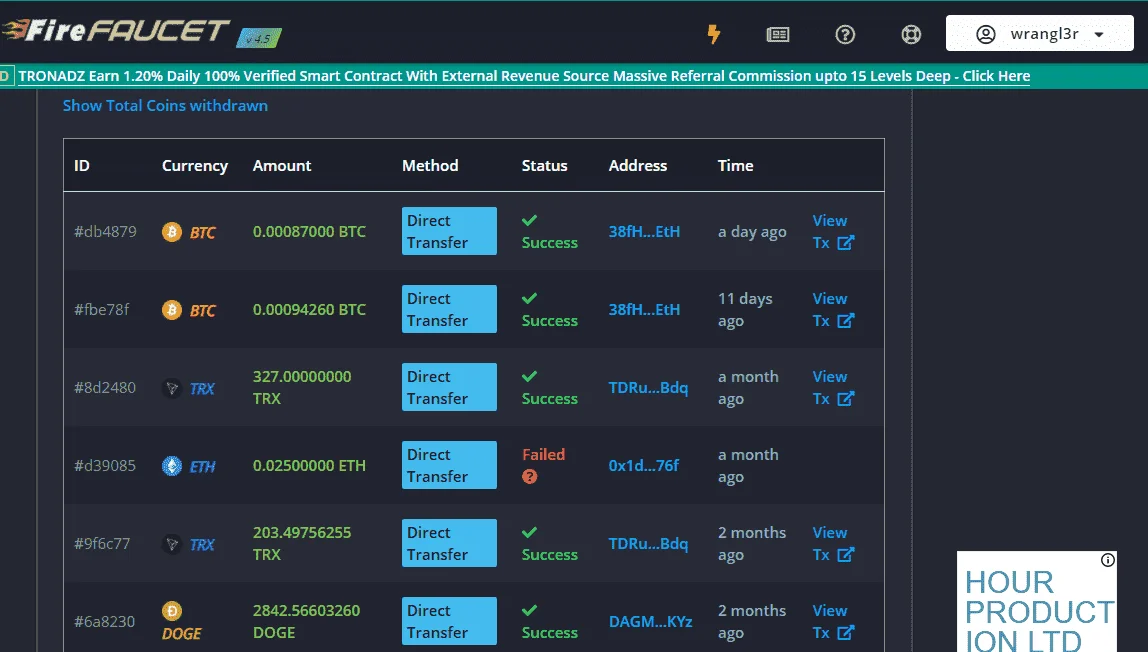Click Direct Transfer badge in row #6a8230
The image size is (1148, 652).
[x=449, y=621]
